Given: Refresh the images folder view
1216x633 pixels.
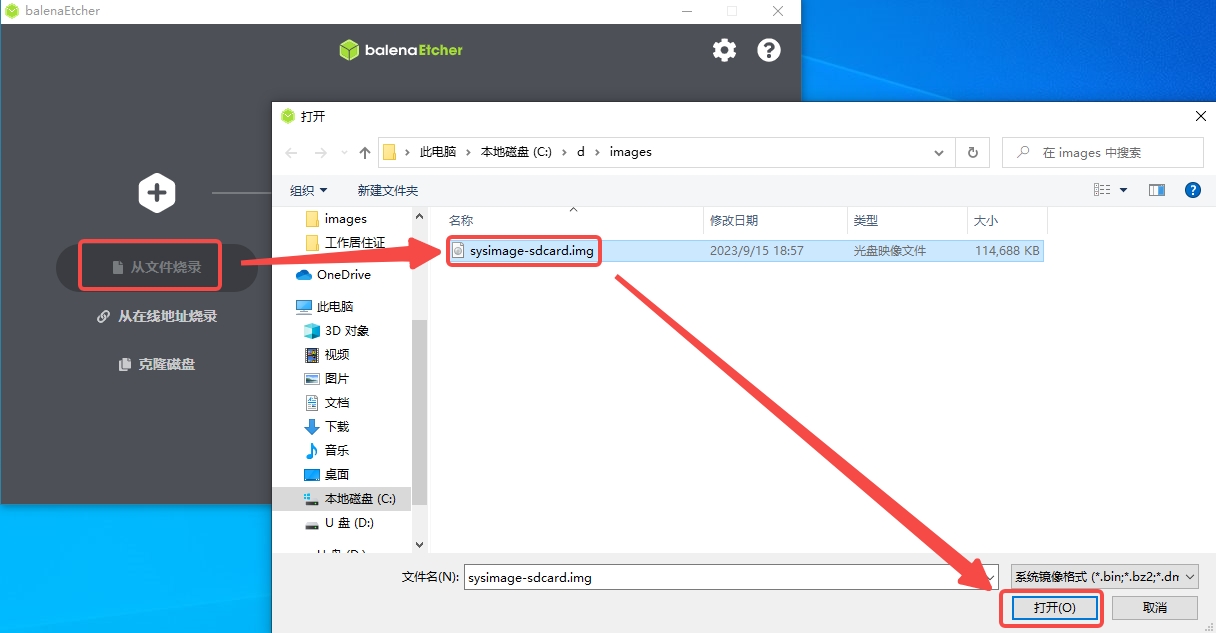Looking at the screenshot, I should click(973, 153).
